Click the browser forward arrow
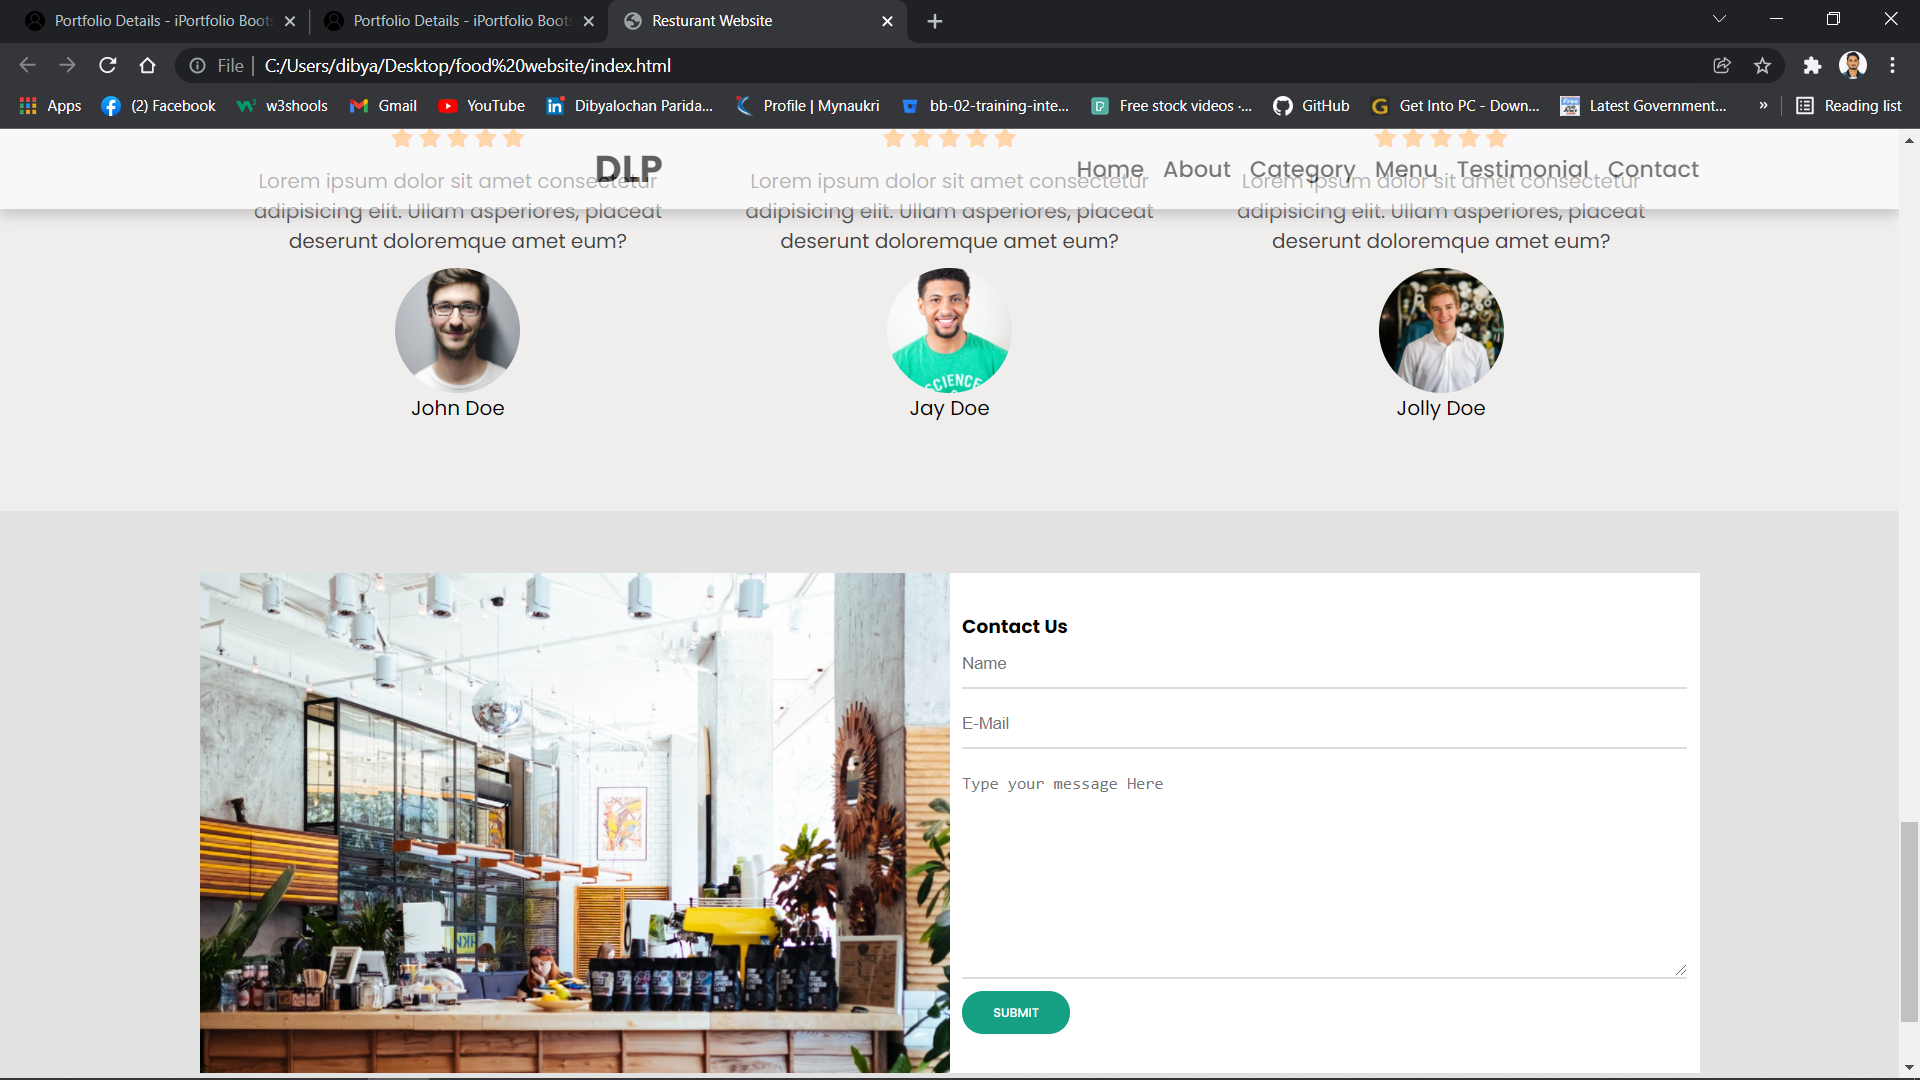Viewport: 1920px width, 1080px height. point(67,66)
